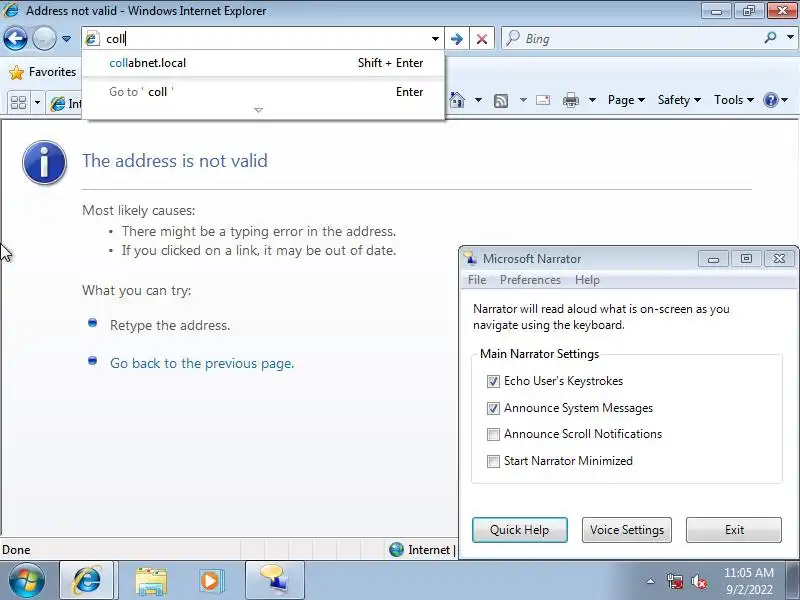Show hidden system tray icons arrow
Image resolution: width=800 pixels, height=600 pixels.
point(651,581)
